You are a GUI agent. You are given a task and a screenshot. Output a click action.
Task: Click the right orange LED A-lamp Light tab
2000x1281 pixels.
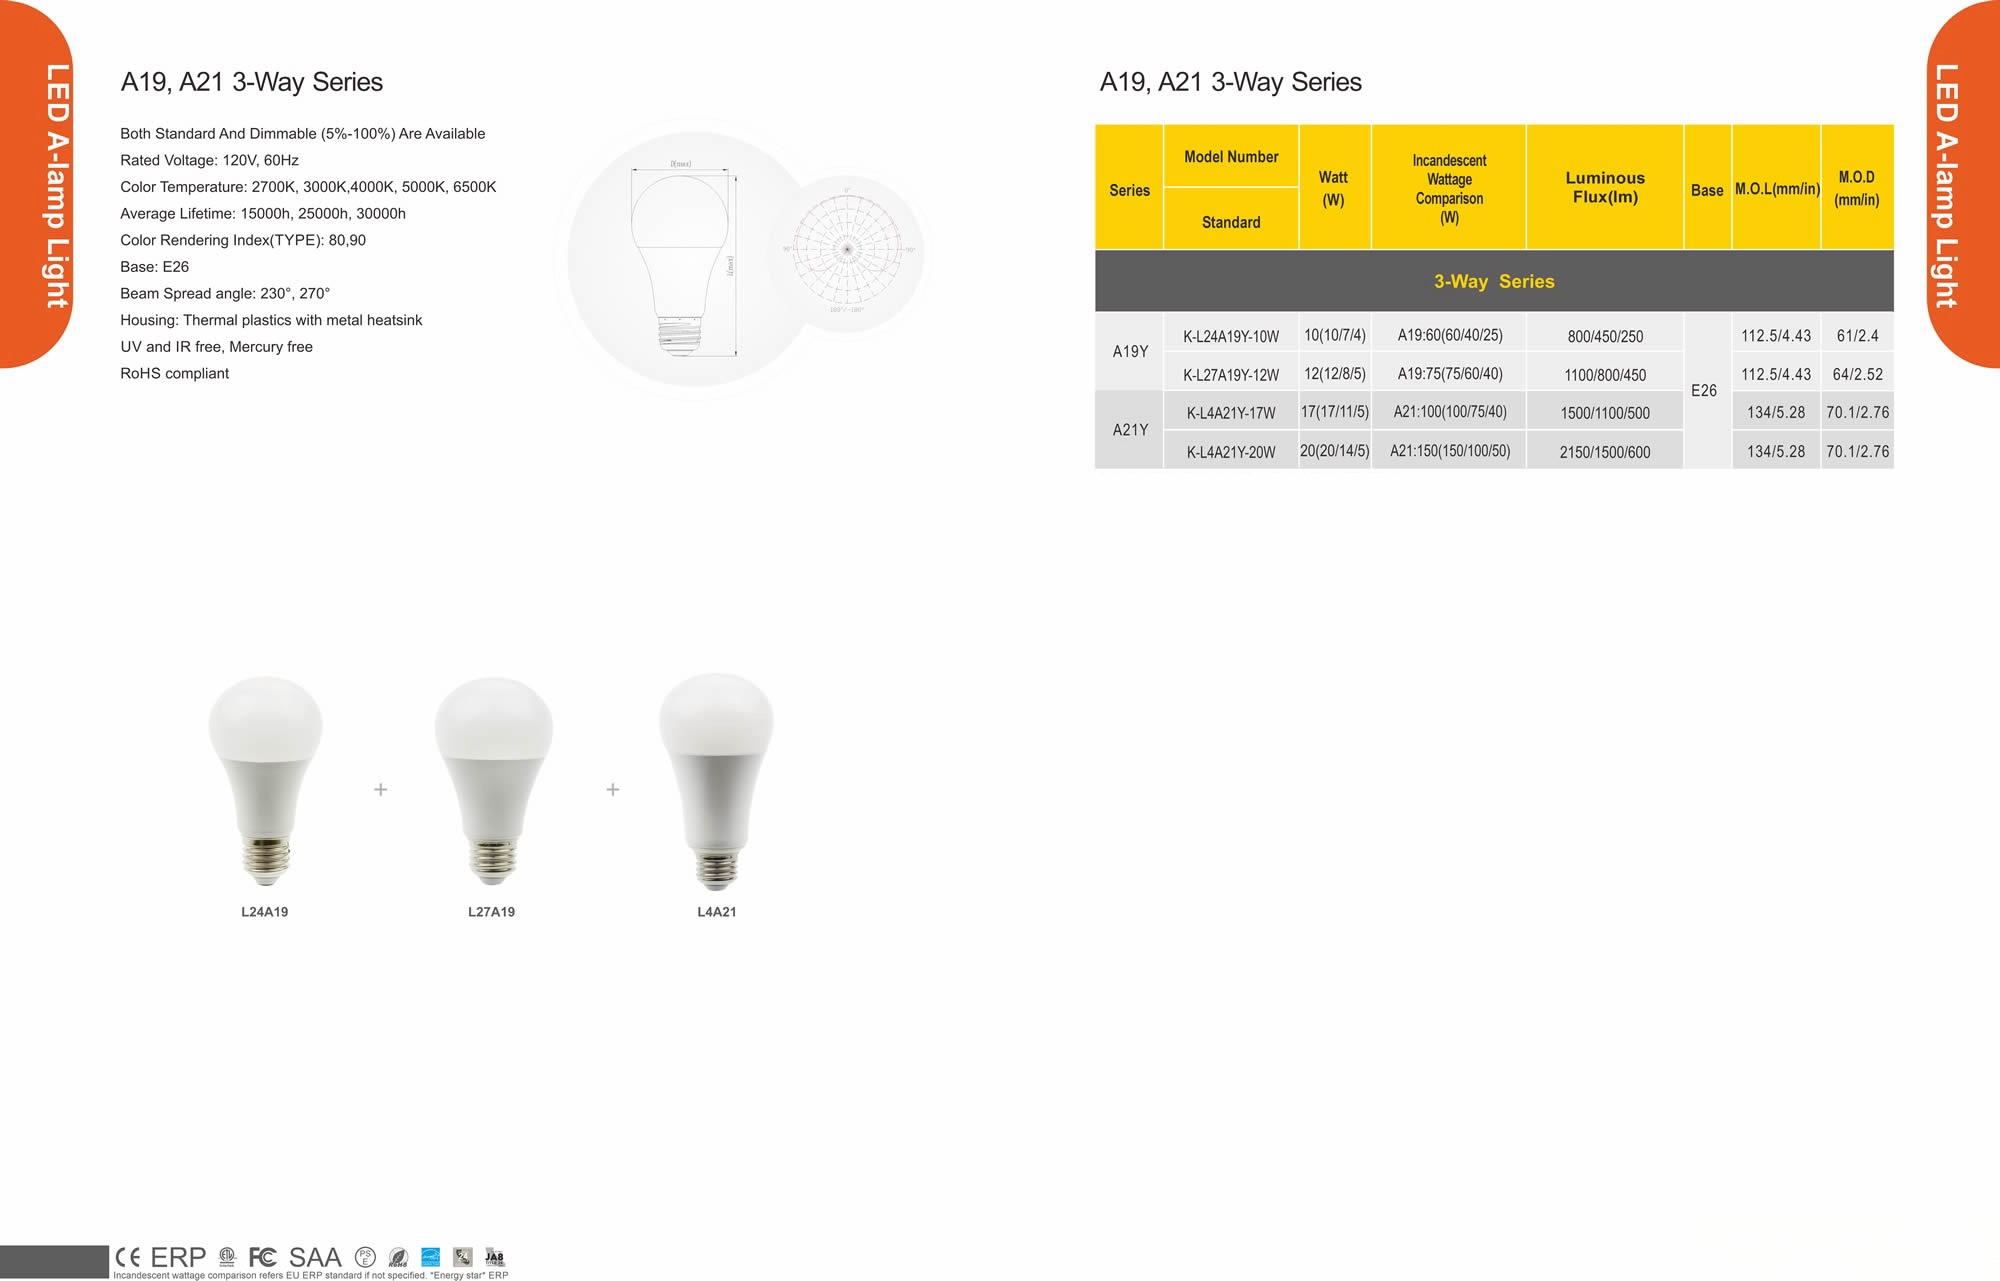click(1958, 185)
